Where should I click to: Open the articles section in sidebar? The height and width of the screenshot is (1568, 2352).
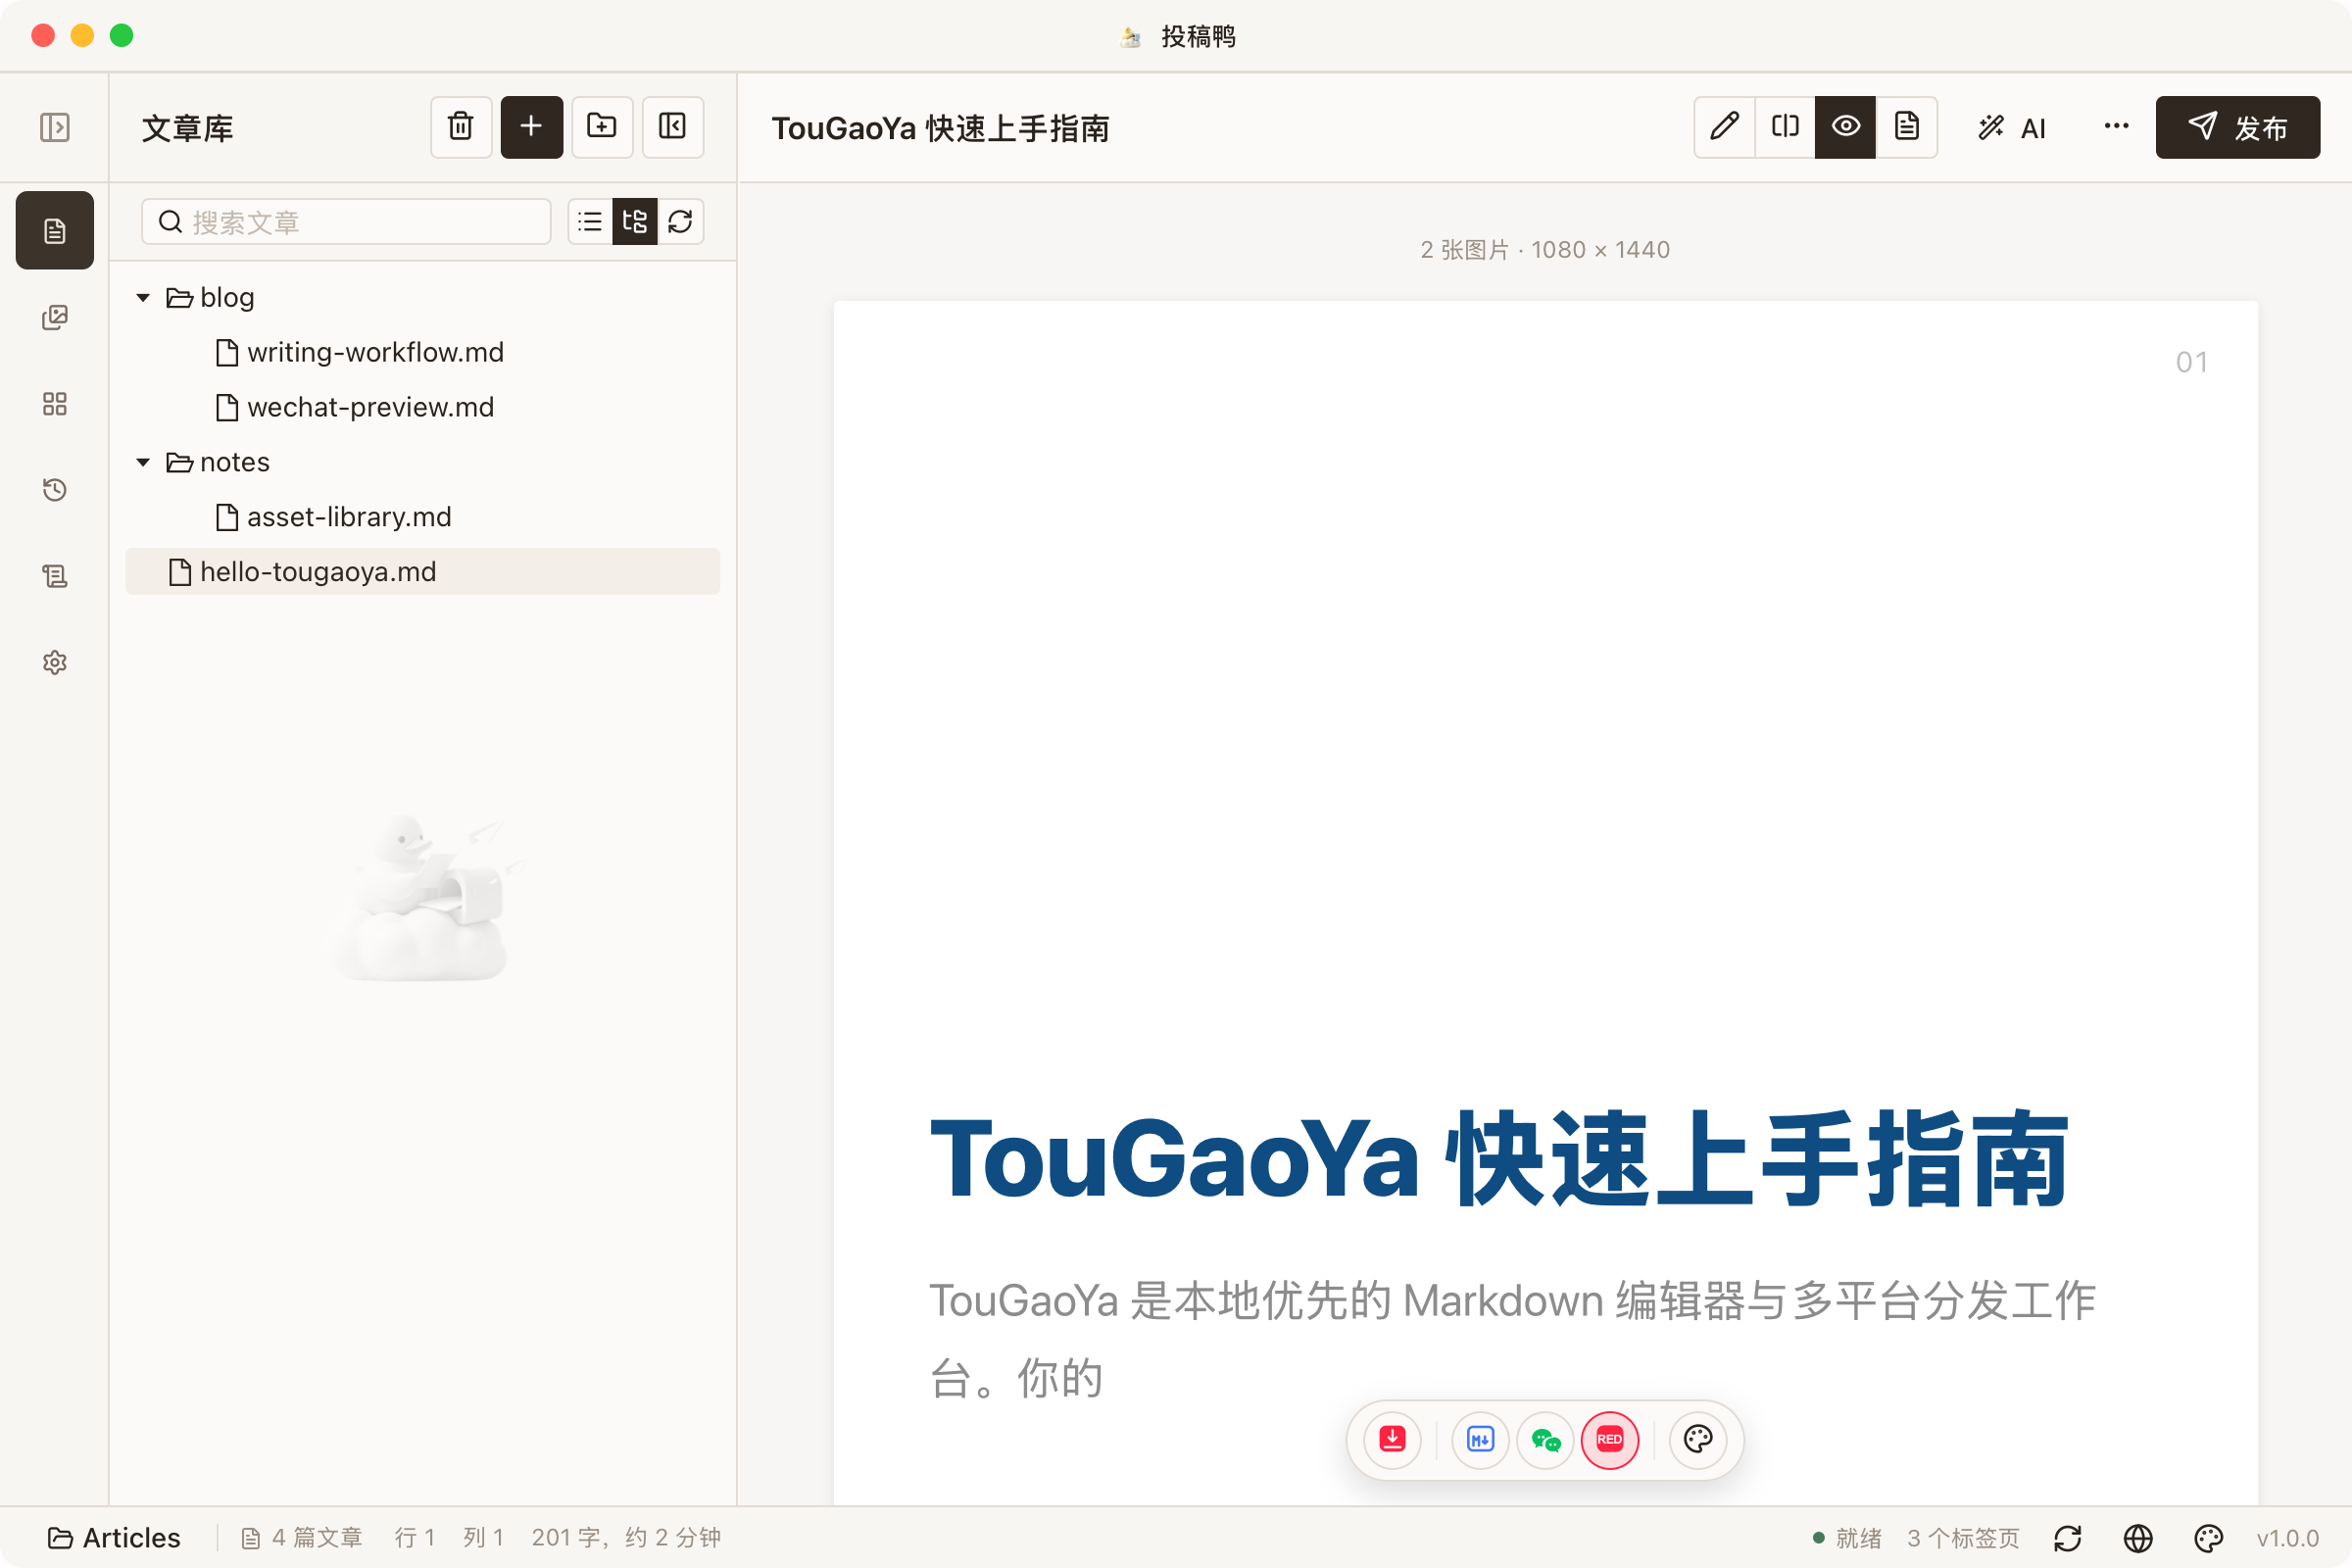(54, 230)
